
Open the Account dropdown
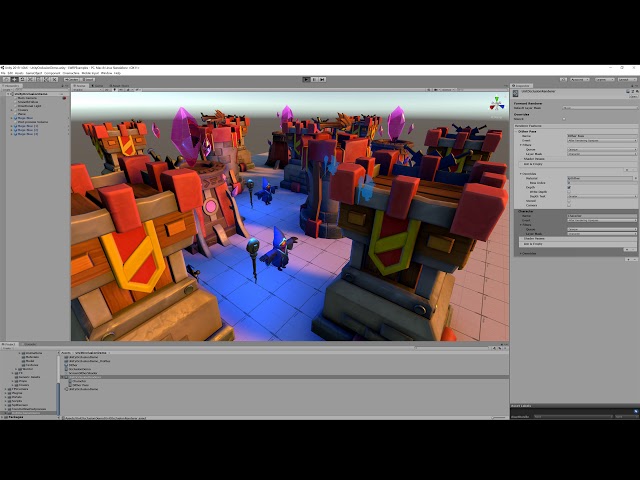(x=580, y=80)
